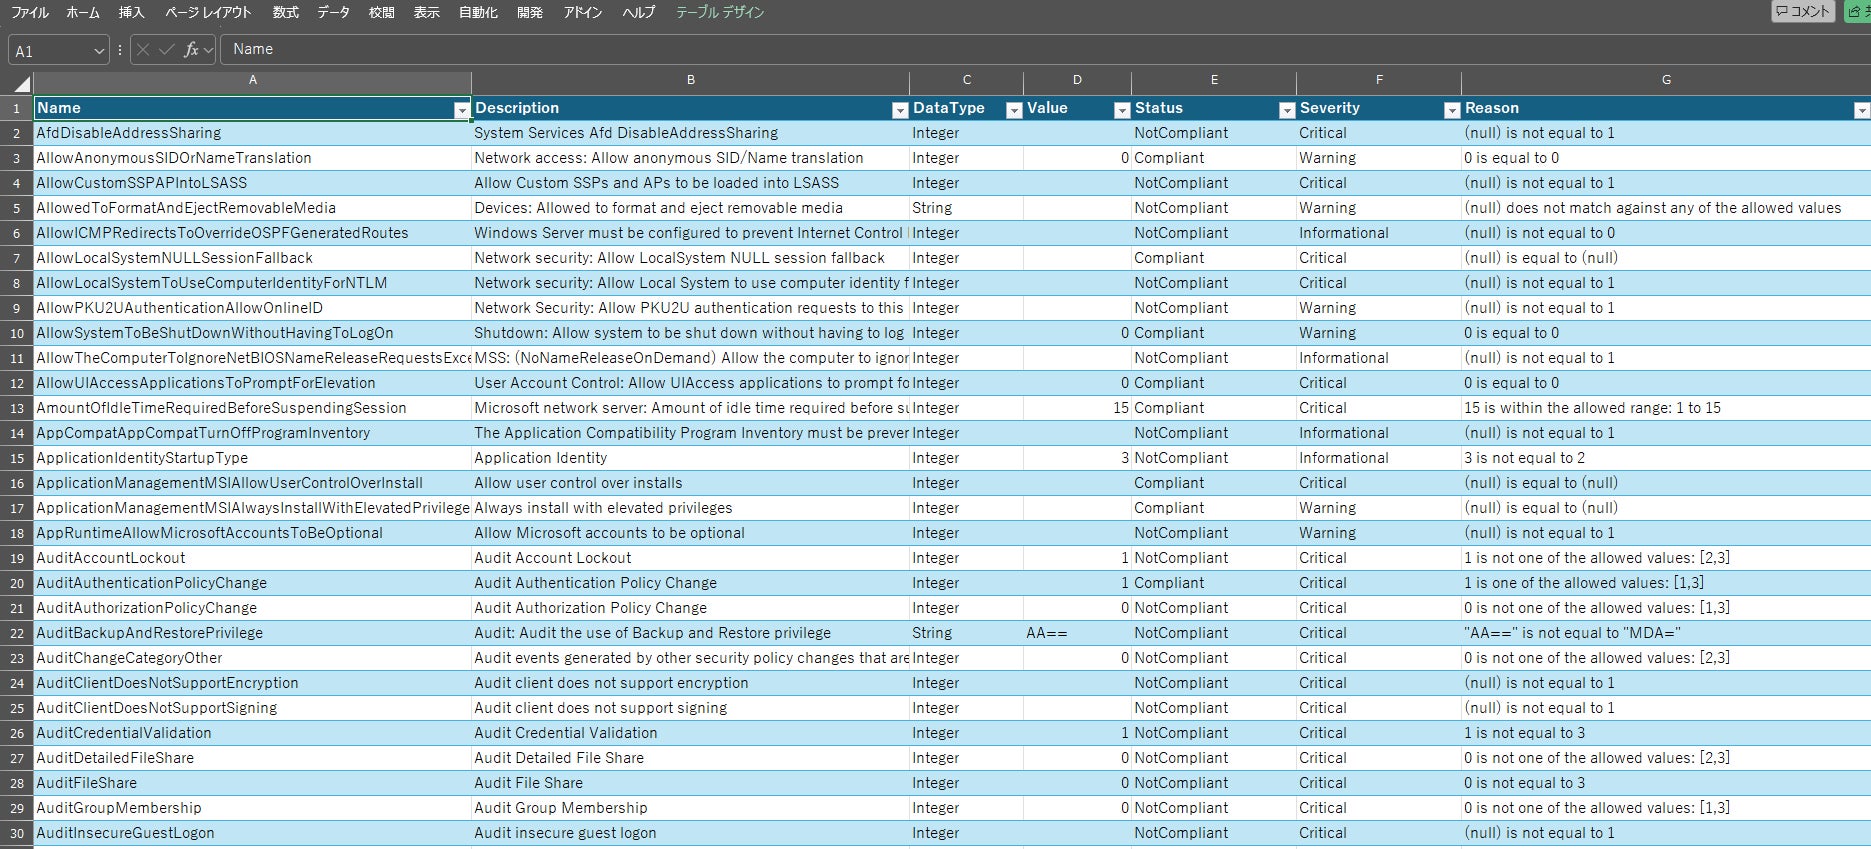Click the green share button at top right
The image size is (1871, 849).
click(x=1858, y=12)
